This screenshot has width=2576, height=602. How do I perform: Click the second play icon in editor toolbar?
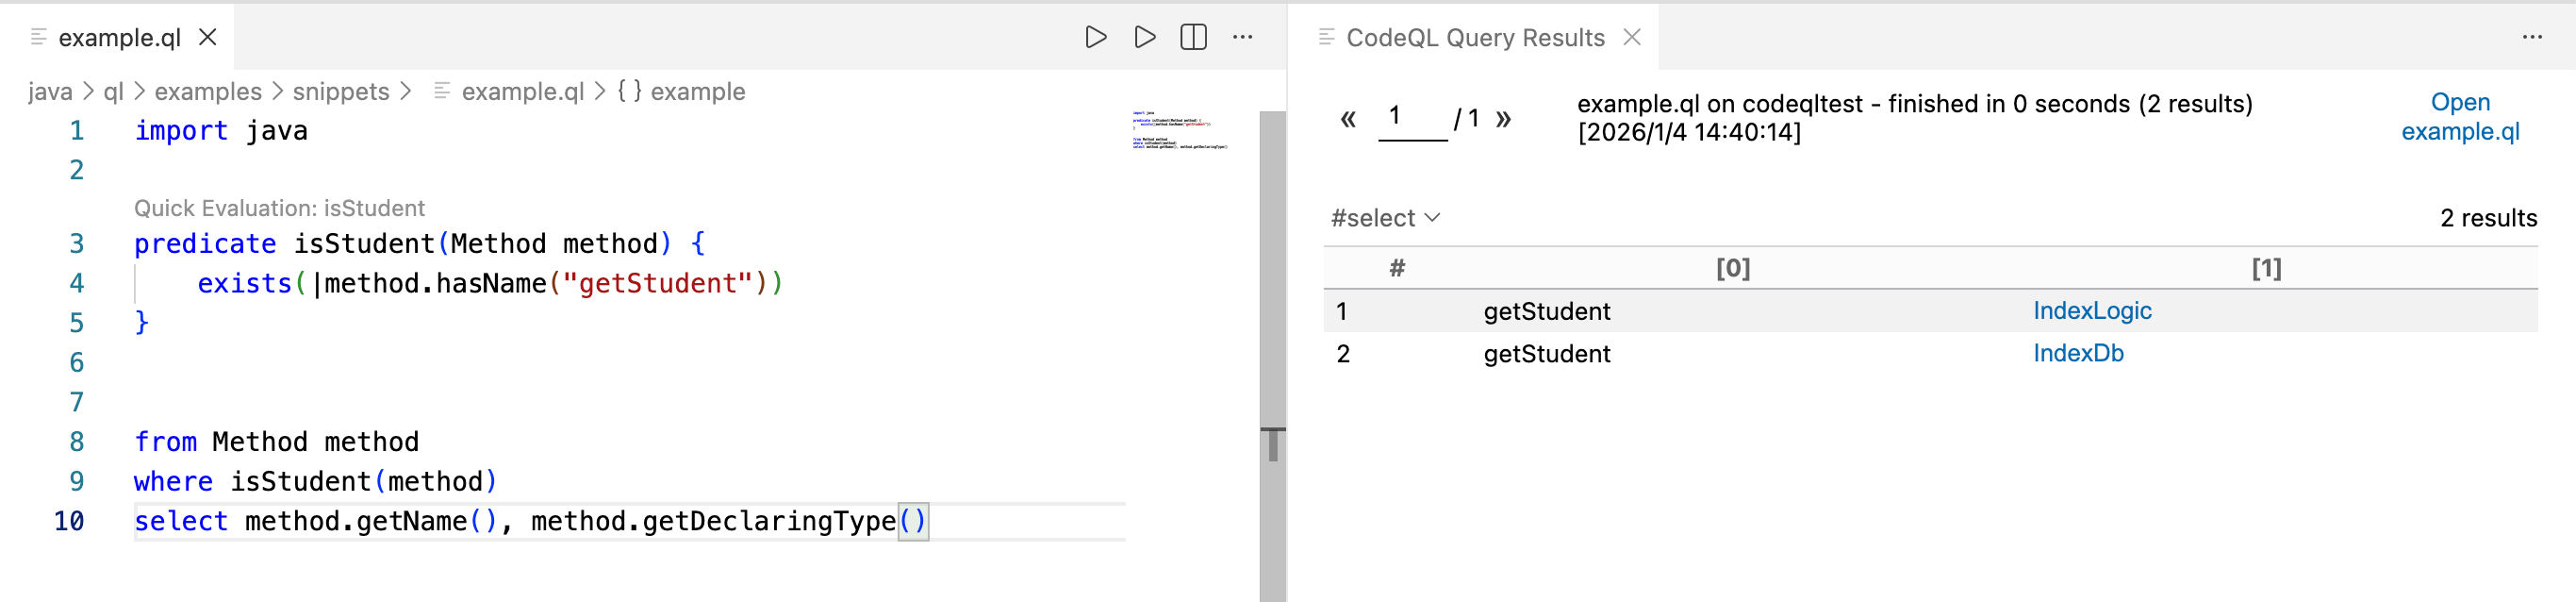coord(1145,37)
